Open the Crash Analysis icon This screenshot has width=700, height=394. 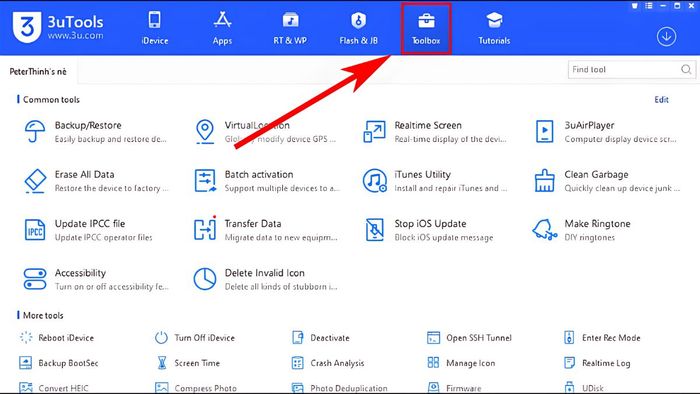[x=297, y=363]
